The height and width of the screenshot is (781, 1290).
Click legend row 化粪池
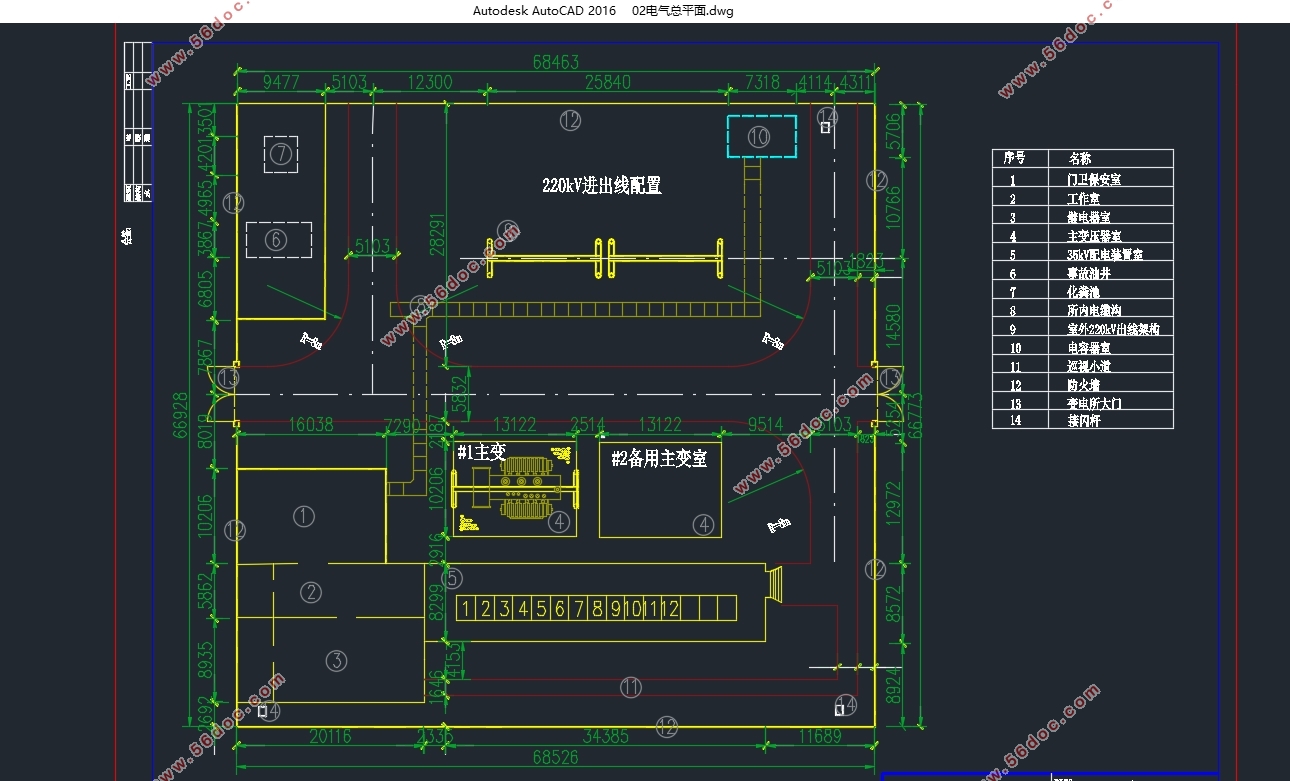click(x=1082, y=291)
